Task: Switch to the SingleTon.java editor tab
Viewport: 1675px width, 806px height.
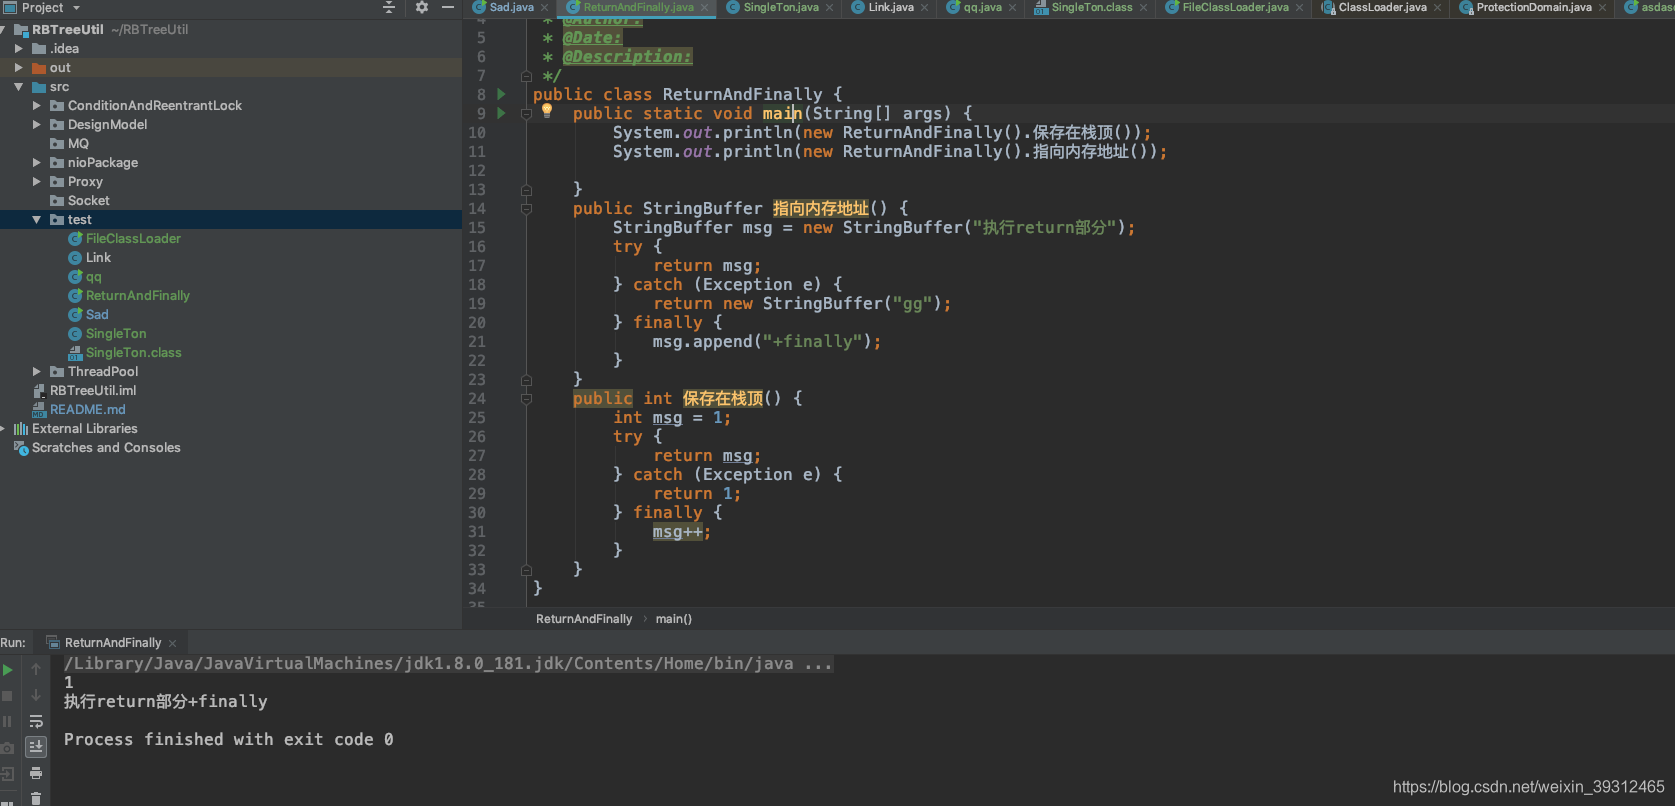Action: click(x=781, y=7)
